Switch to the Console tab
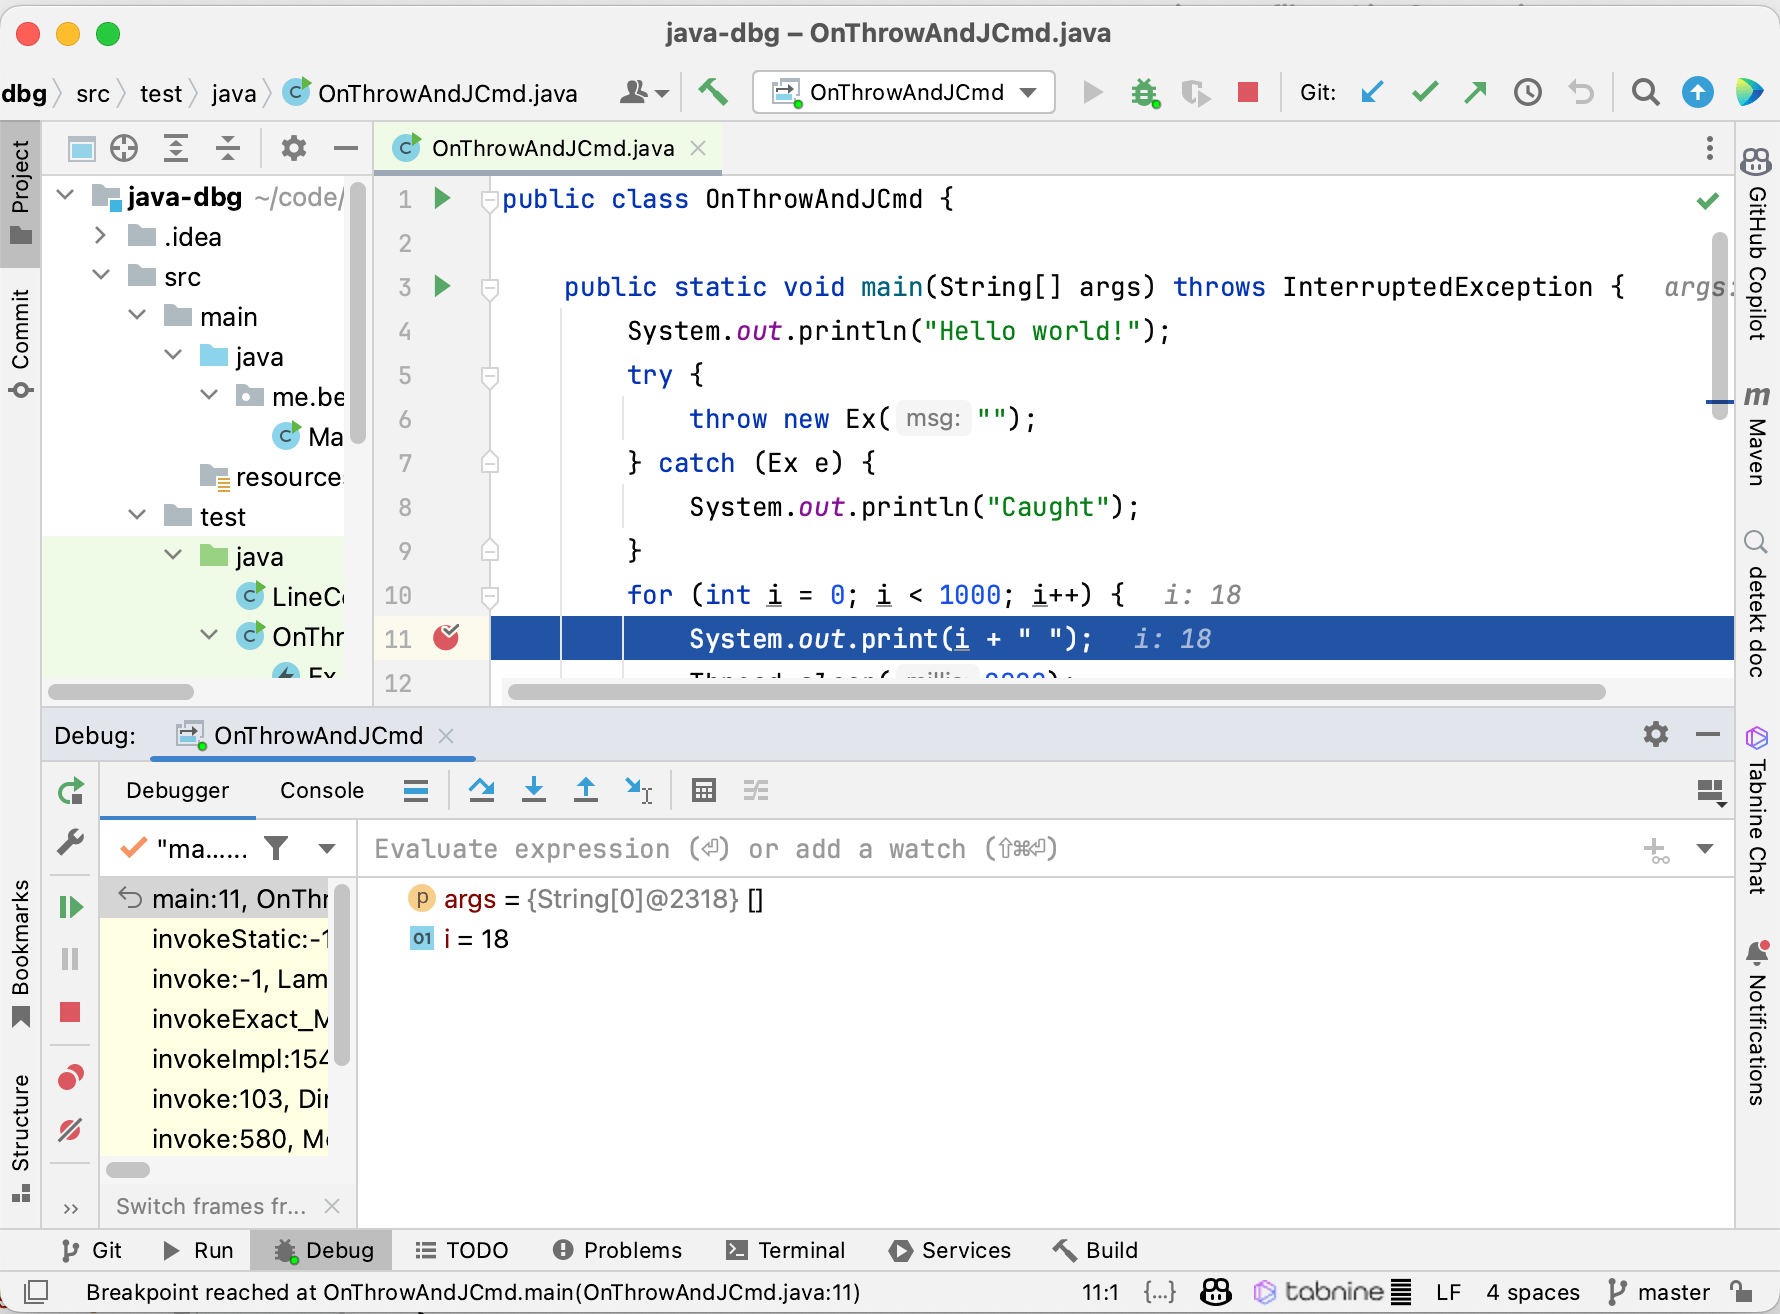This screenshot has height=1314, width=1780. (321, 790)
